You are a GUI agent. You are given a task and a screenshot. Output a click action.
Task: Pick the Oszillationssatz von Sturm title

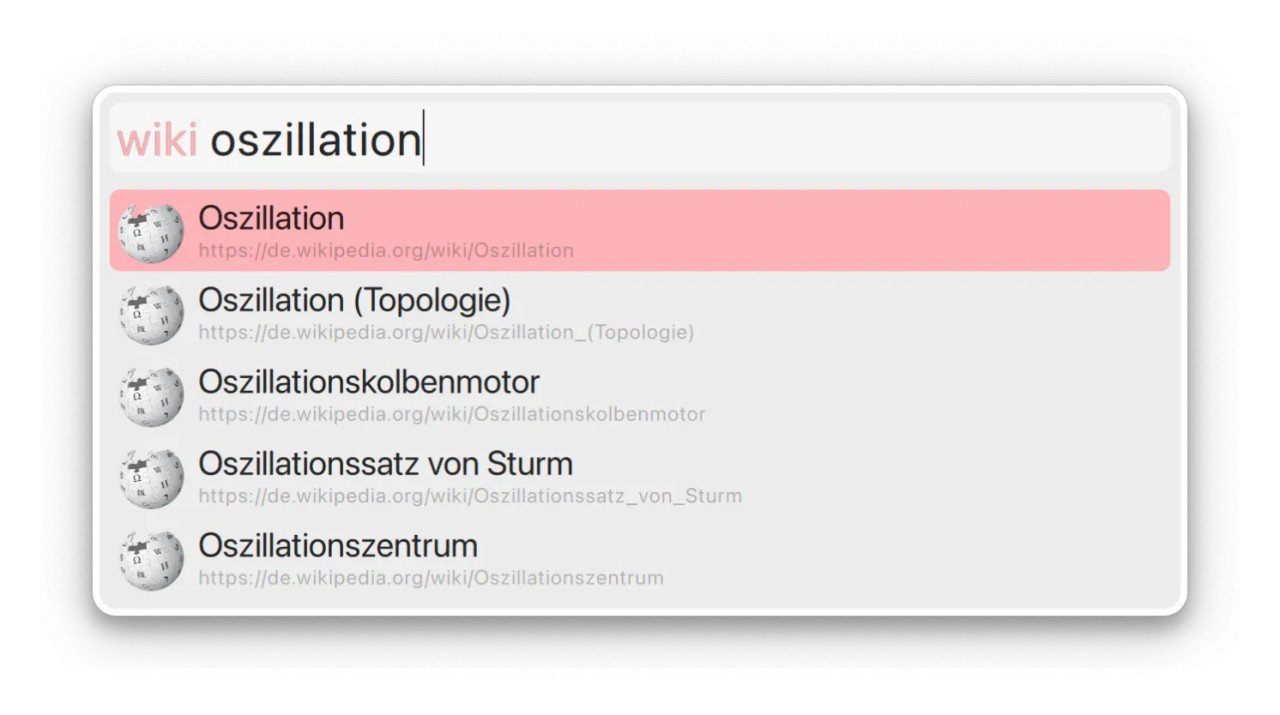click(385, 464)
